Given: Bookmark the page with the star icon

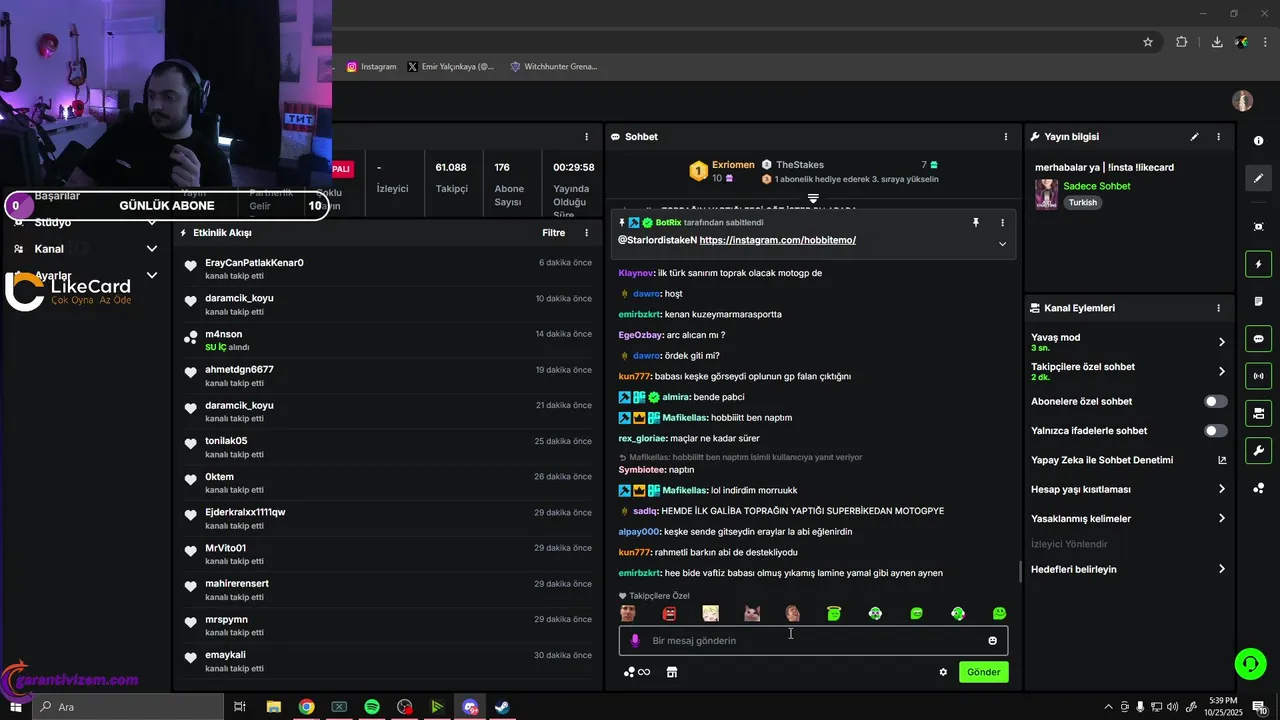Looking at the screenshot, I should point(1148,42).
